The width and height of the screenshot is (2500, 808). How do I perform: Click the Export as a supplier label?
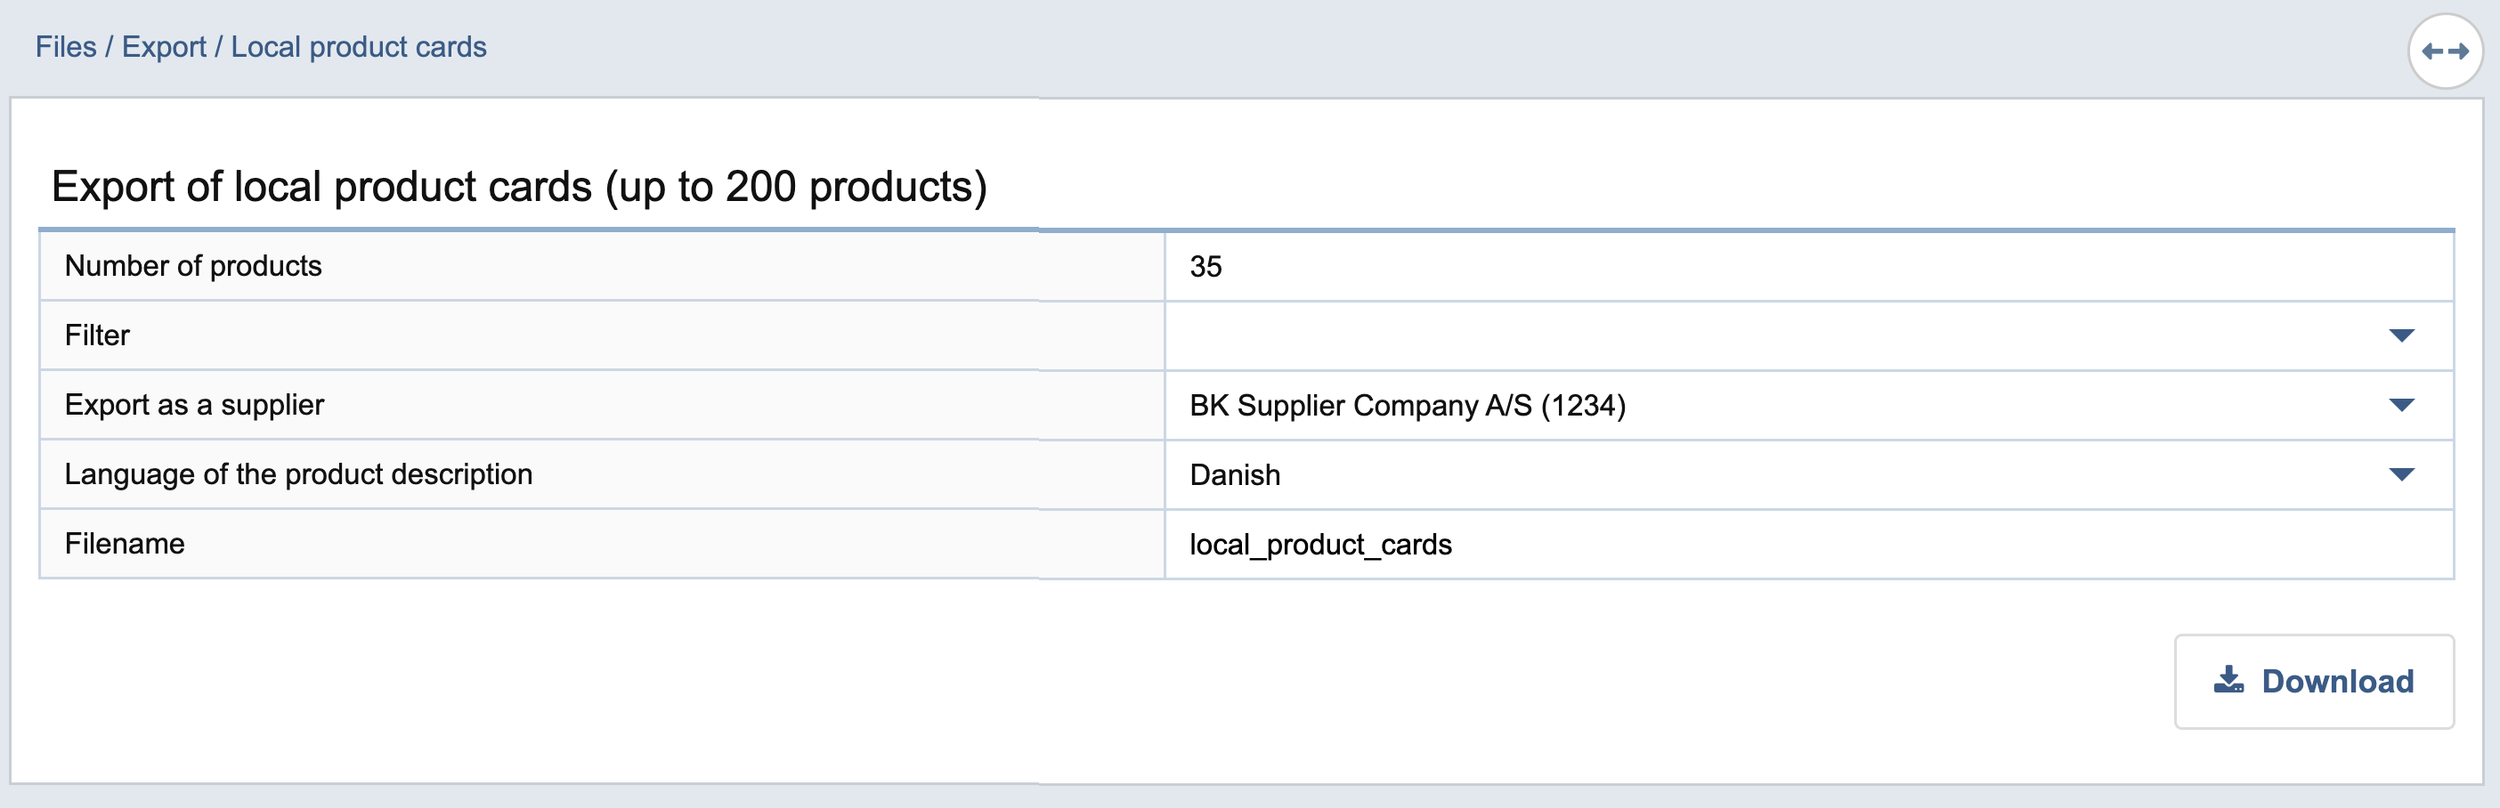click(x=194, y=405)
